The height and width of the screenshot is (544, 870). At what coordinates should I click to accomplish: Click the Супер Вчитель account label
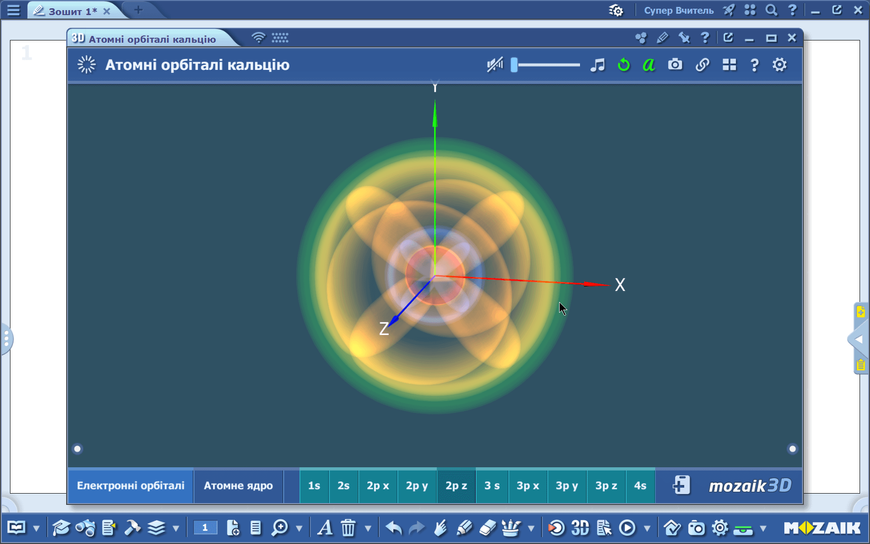[679, 11]
